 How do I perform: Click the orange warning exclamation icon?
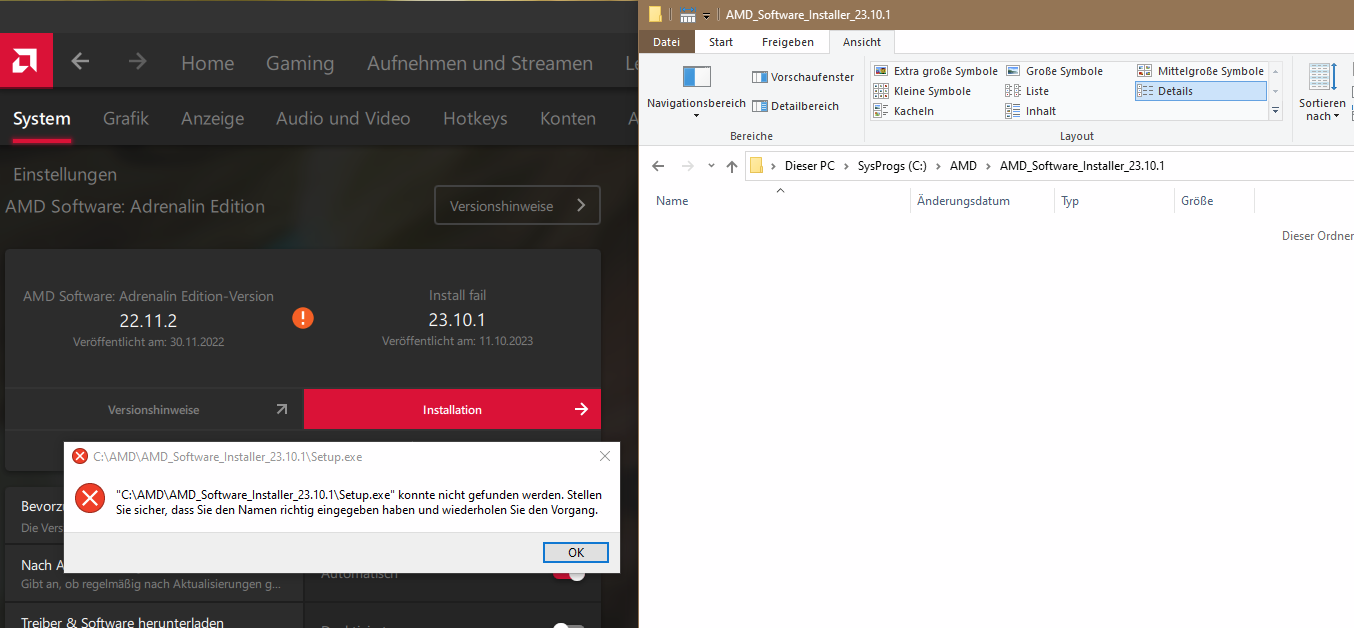coord(303,318)
